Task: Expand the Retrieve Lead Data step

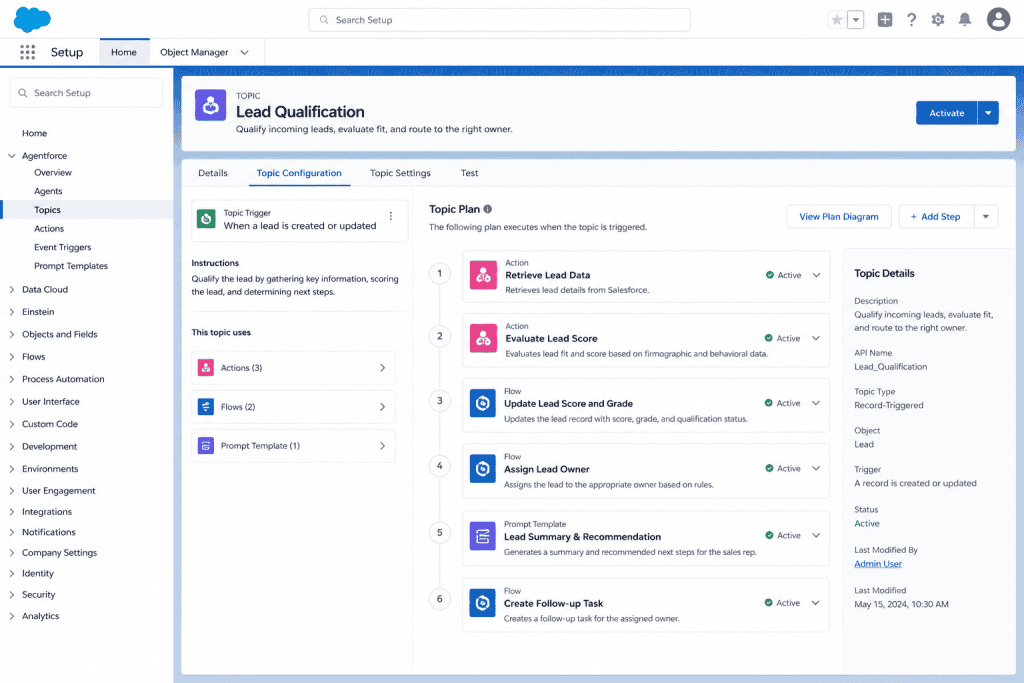Action: coord(816,275)
